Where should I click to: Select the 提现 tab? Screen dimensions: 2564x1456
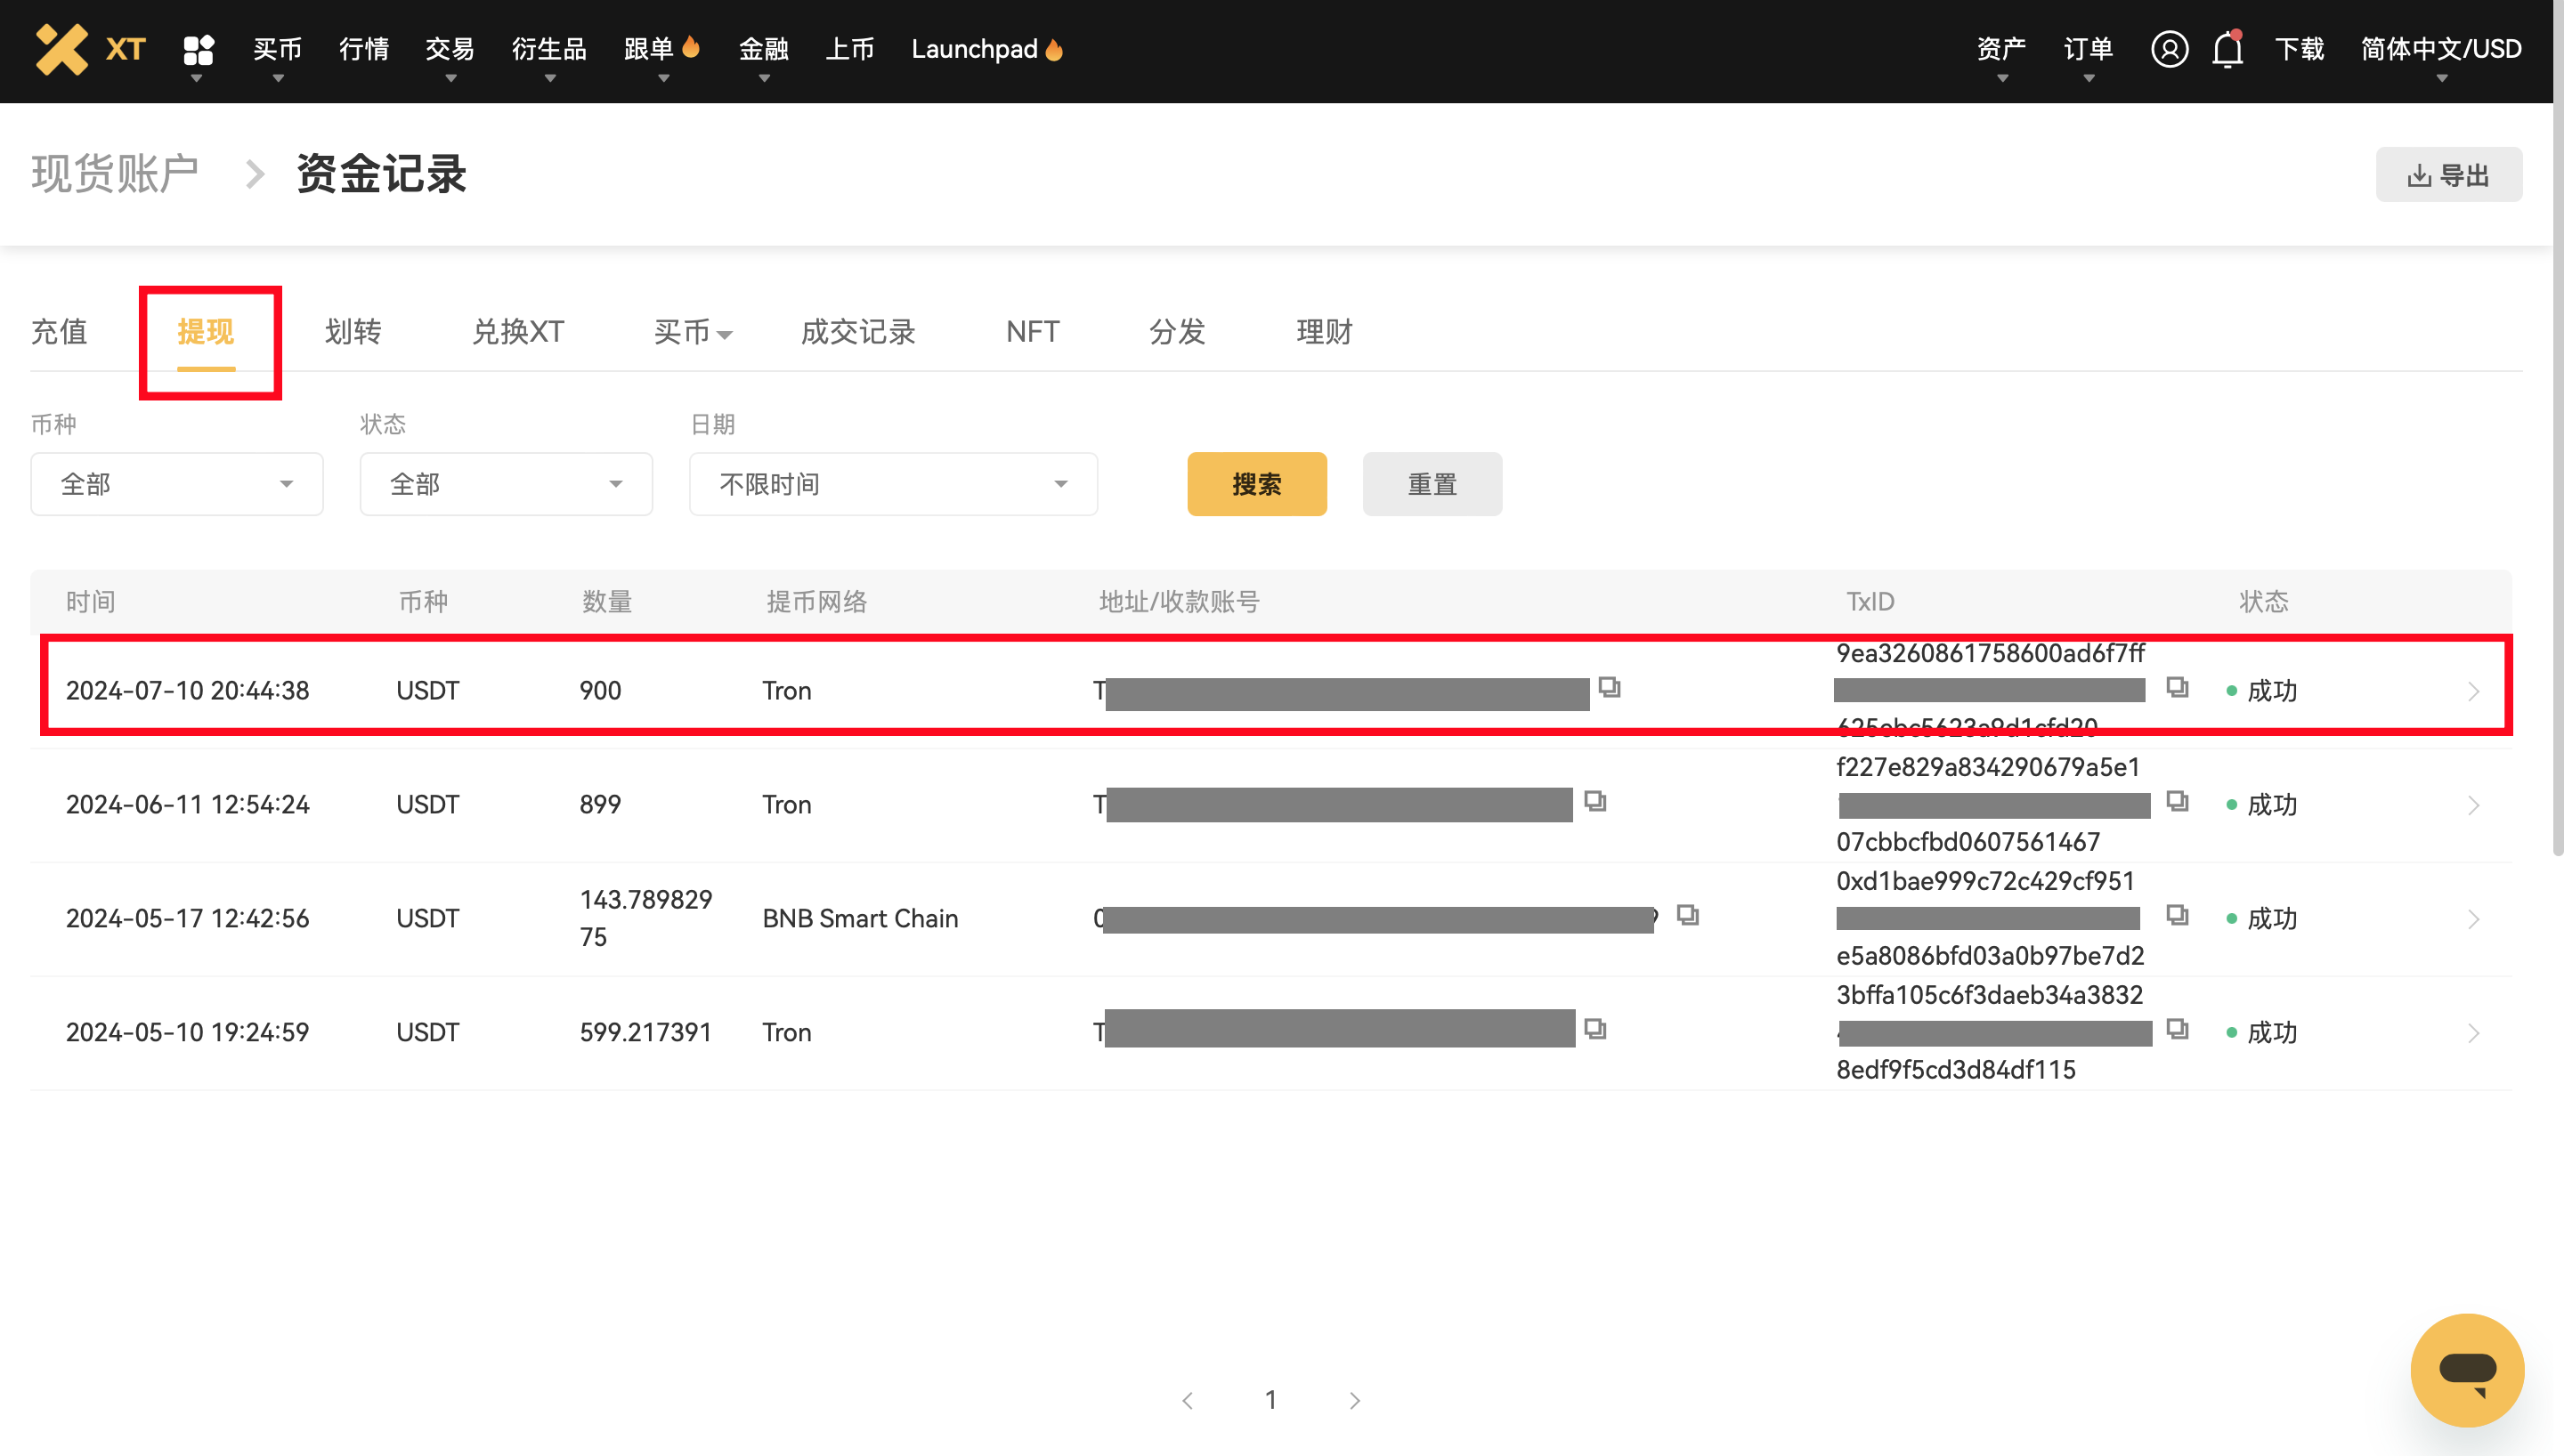point(205,332)
